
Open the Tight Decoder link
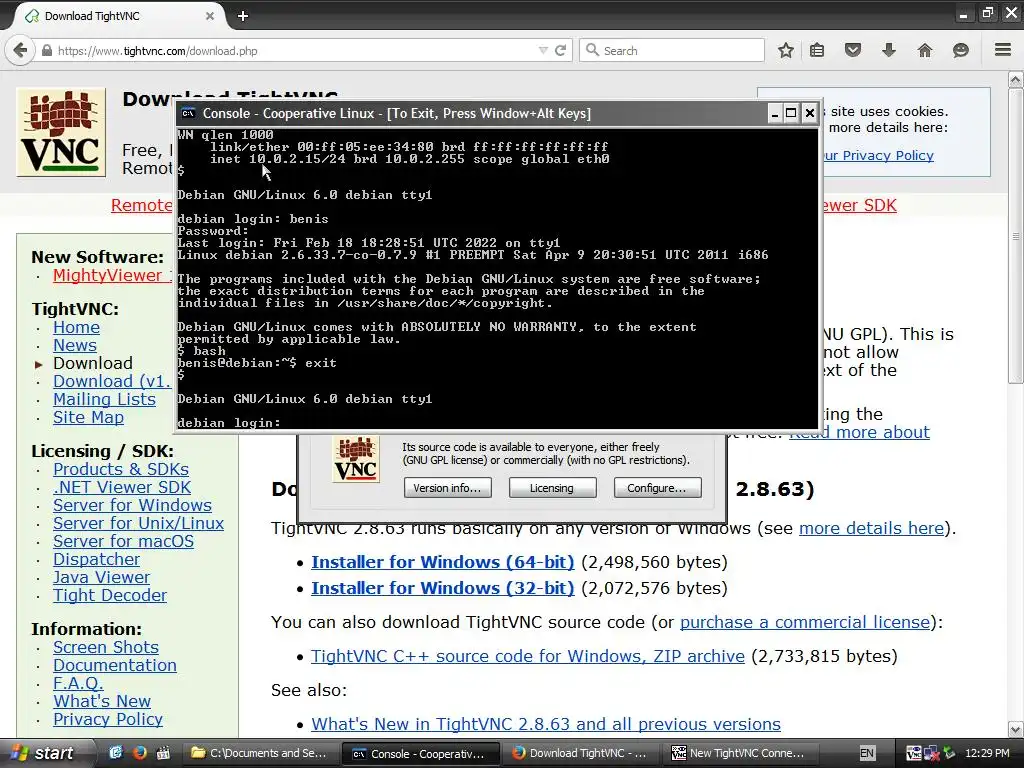[x=110, y=596]
